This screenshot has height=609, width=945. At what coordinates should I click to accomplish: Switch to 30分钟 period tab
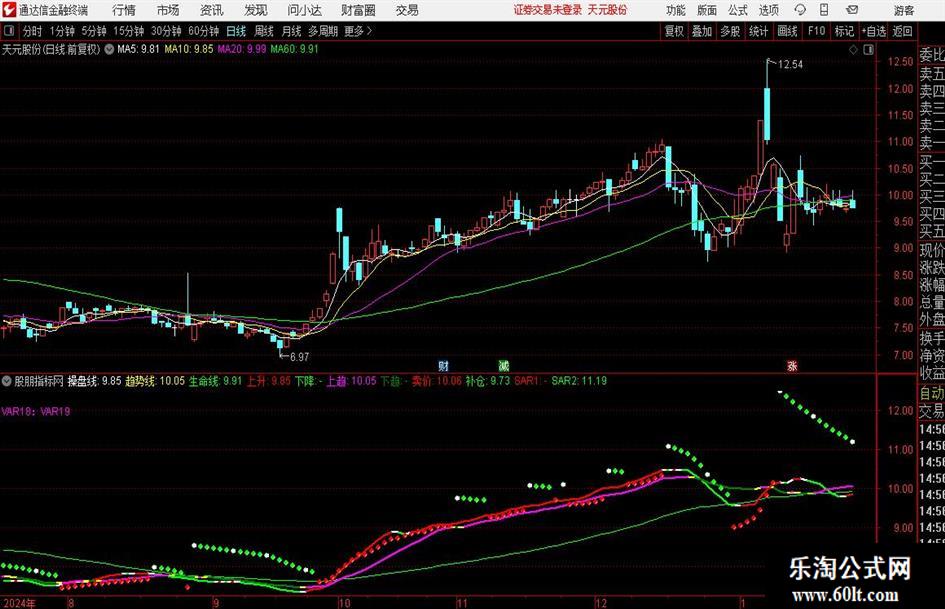166,31
